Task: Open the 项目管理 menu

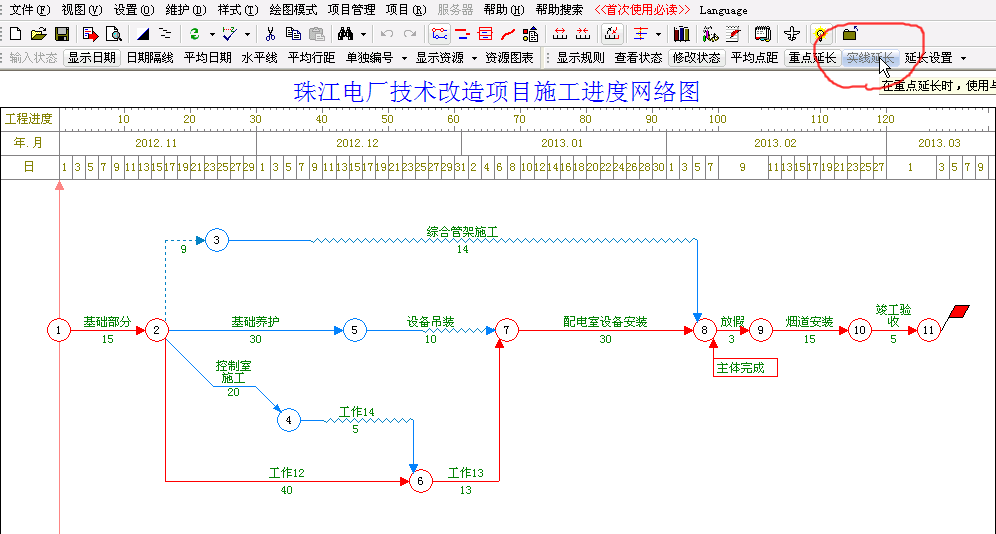Action: (351, 10)
